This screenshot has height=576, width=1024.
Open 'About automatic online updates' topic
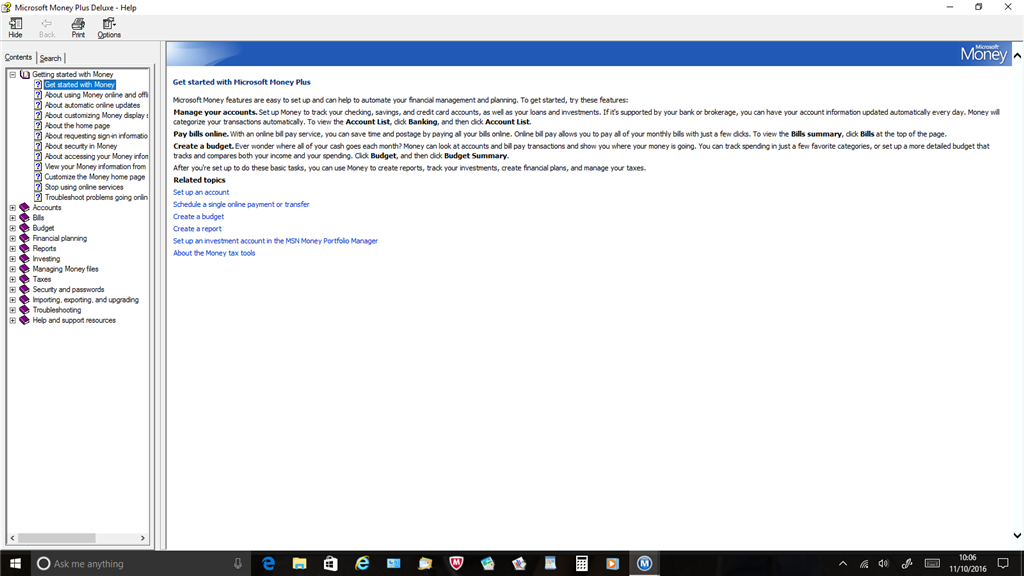click(x=92, y=105)
